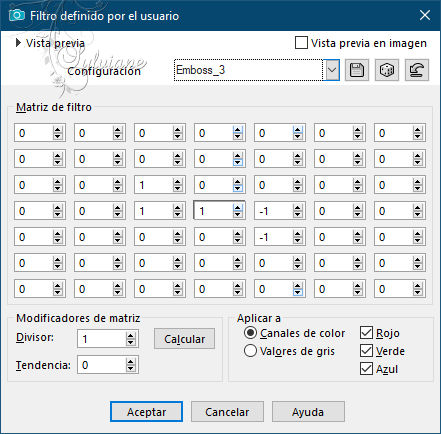This screenshot has width=441, height=434.
Task: Click the reset to default arrow icon
Action: pos(417,70)
